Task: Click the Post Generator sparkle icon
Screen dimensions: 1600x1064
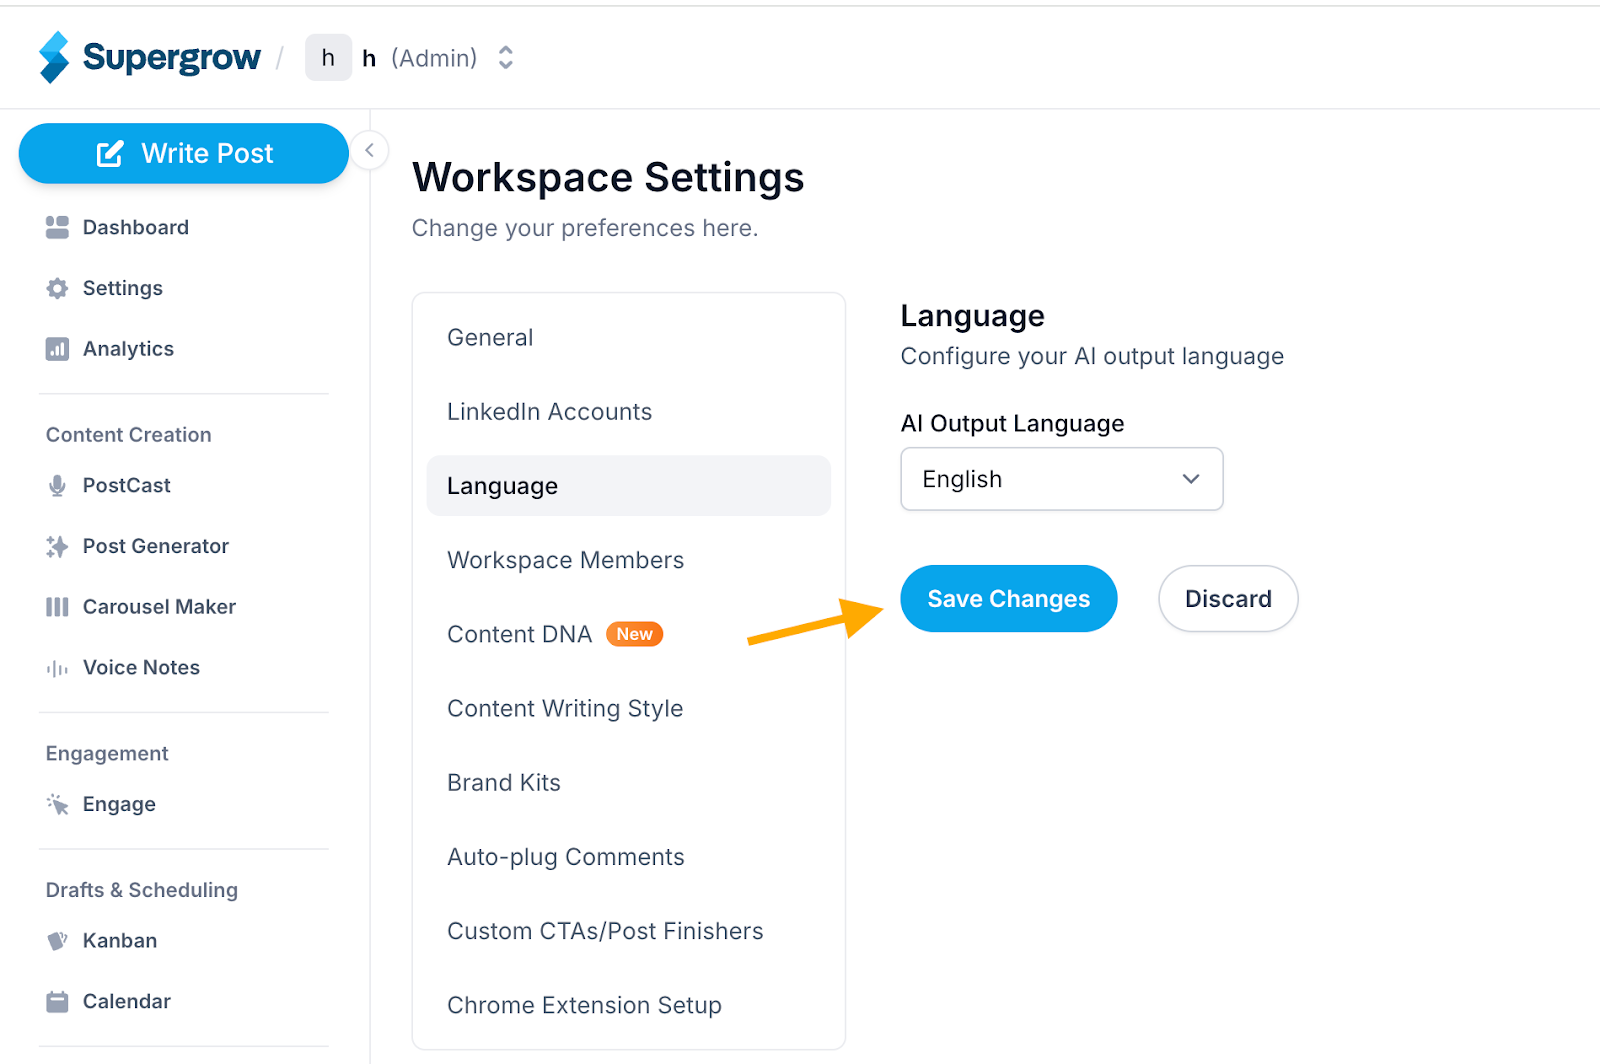Action: (x=57, y=546)
